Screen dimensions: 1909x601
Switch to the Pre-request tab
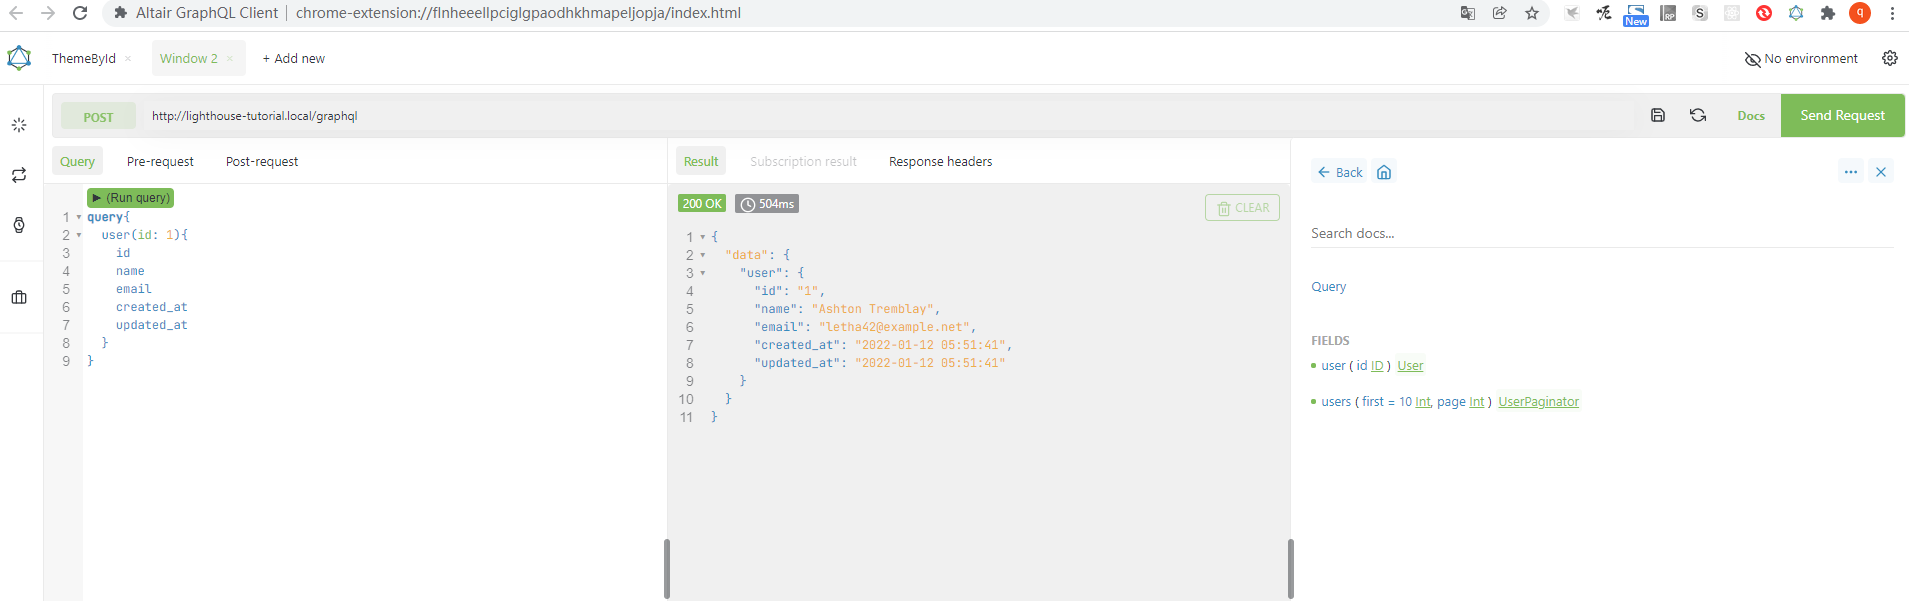160,161
